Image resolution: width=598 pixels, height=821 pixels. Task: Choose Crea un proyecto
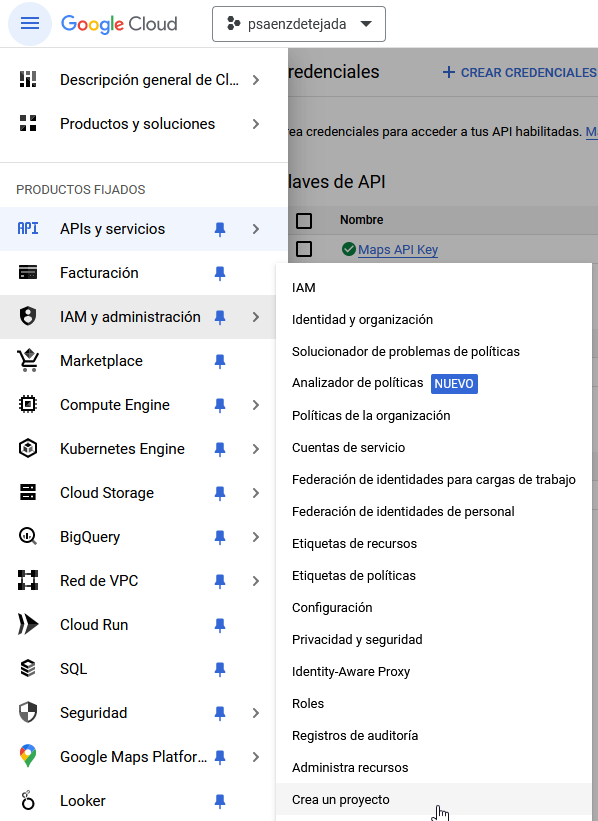click(x=434, y=800)
